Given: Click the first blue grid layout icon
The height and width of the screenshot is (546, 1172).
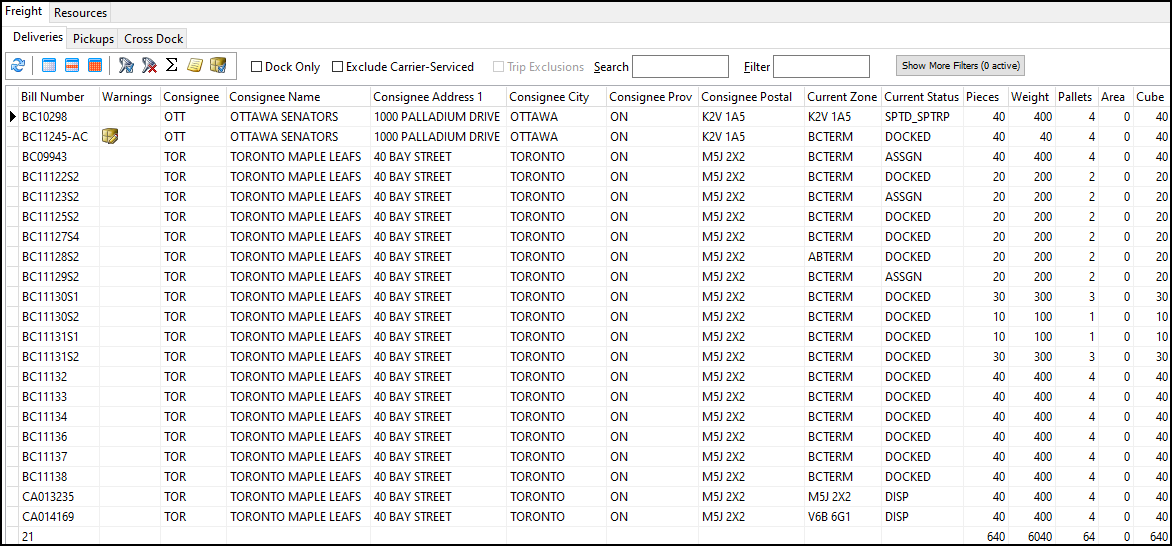Looking at the screenshot, I should pos(49,66).
